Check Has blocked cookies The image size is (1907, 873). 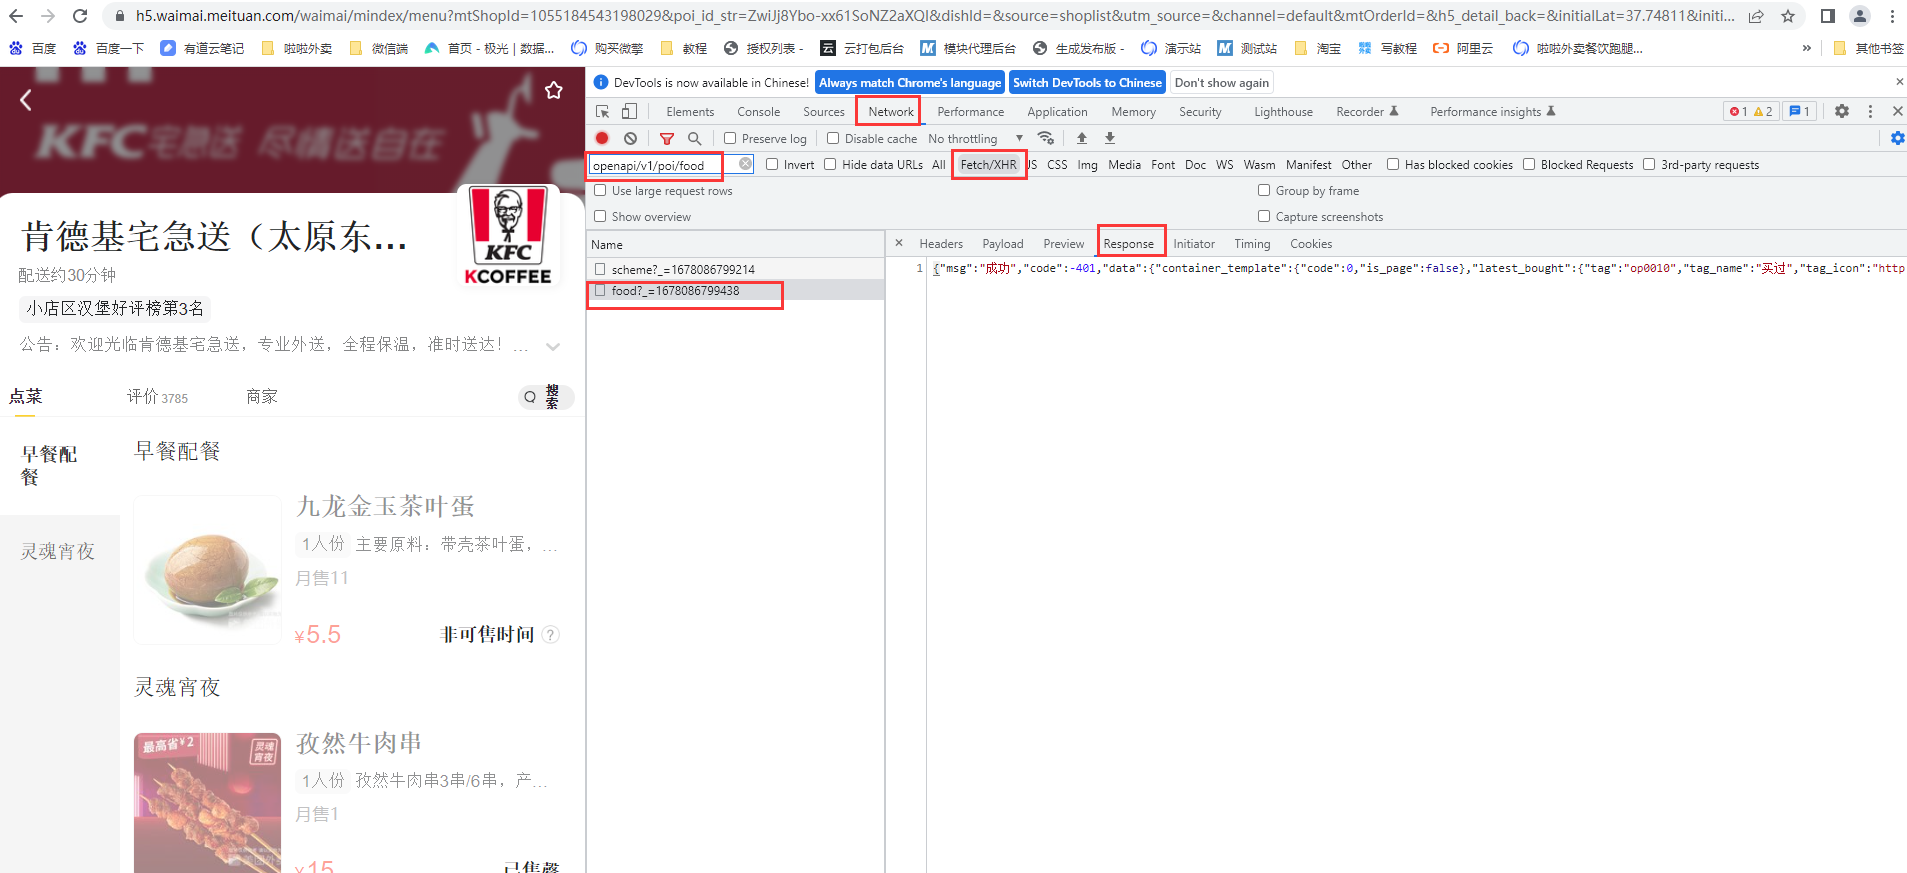[x=1393, y=164]
